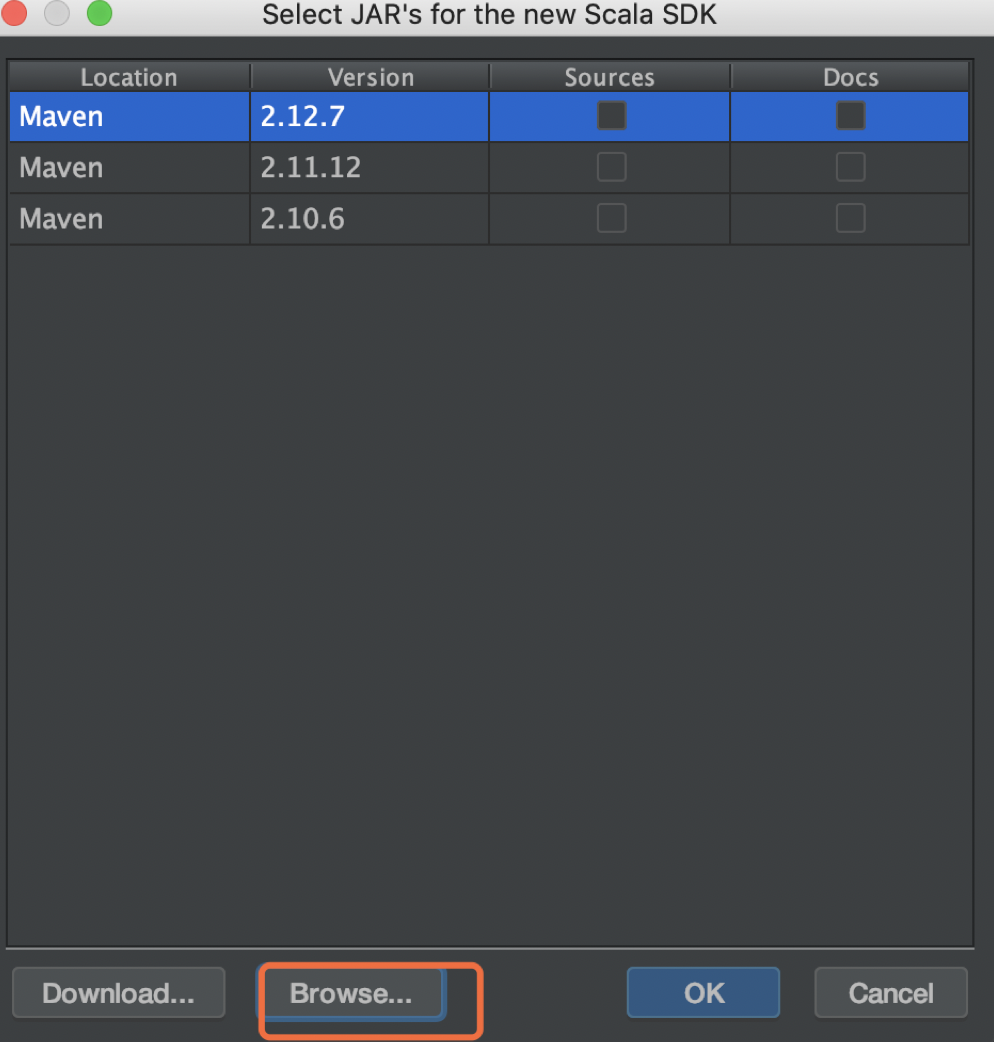Click the Sources column header

point(609,76)
